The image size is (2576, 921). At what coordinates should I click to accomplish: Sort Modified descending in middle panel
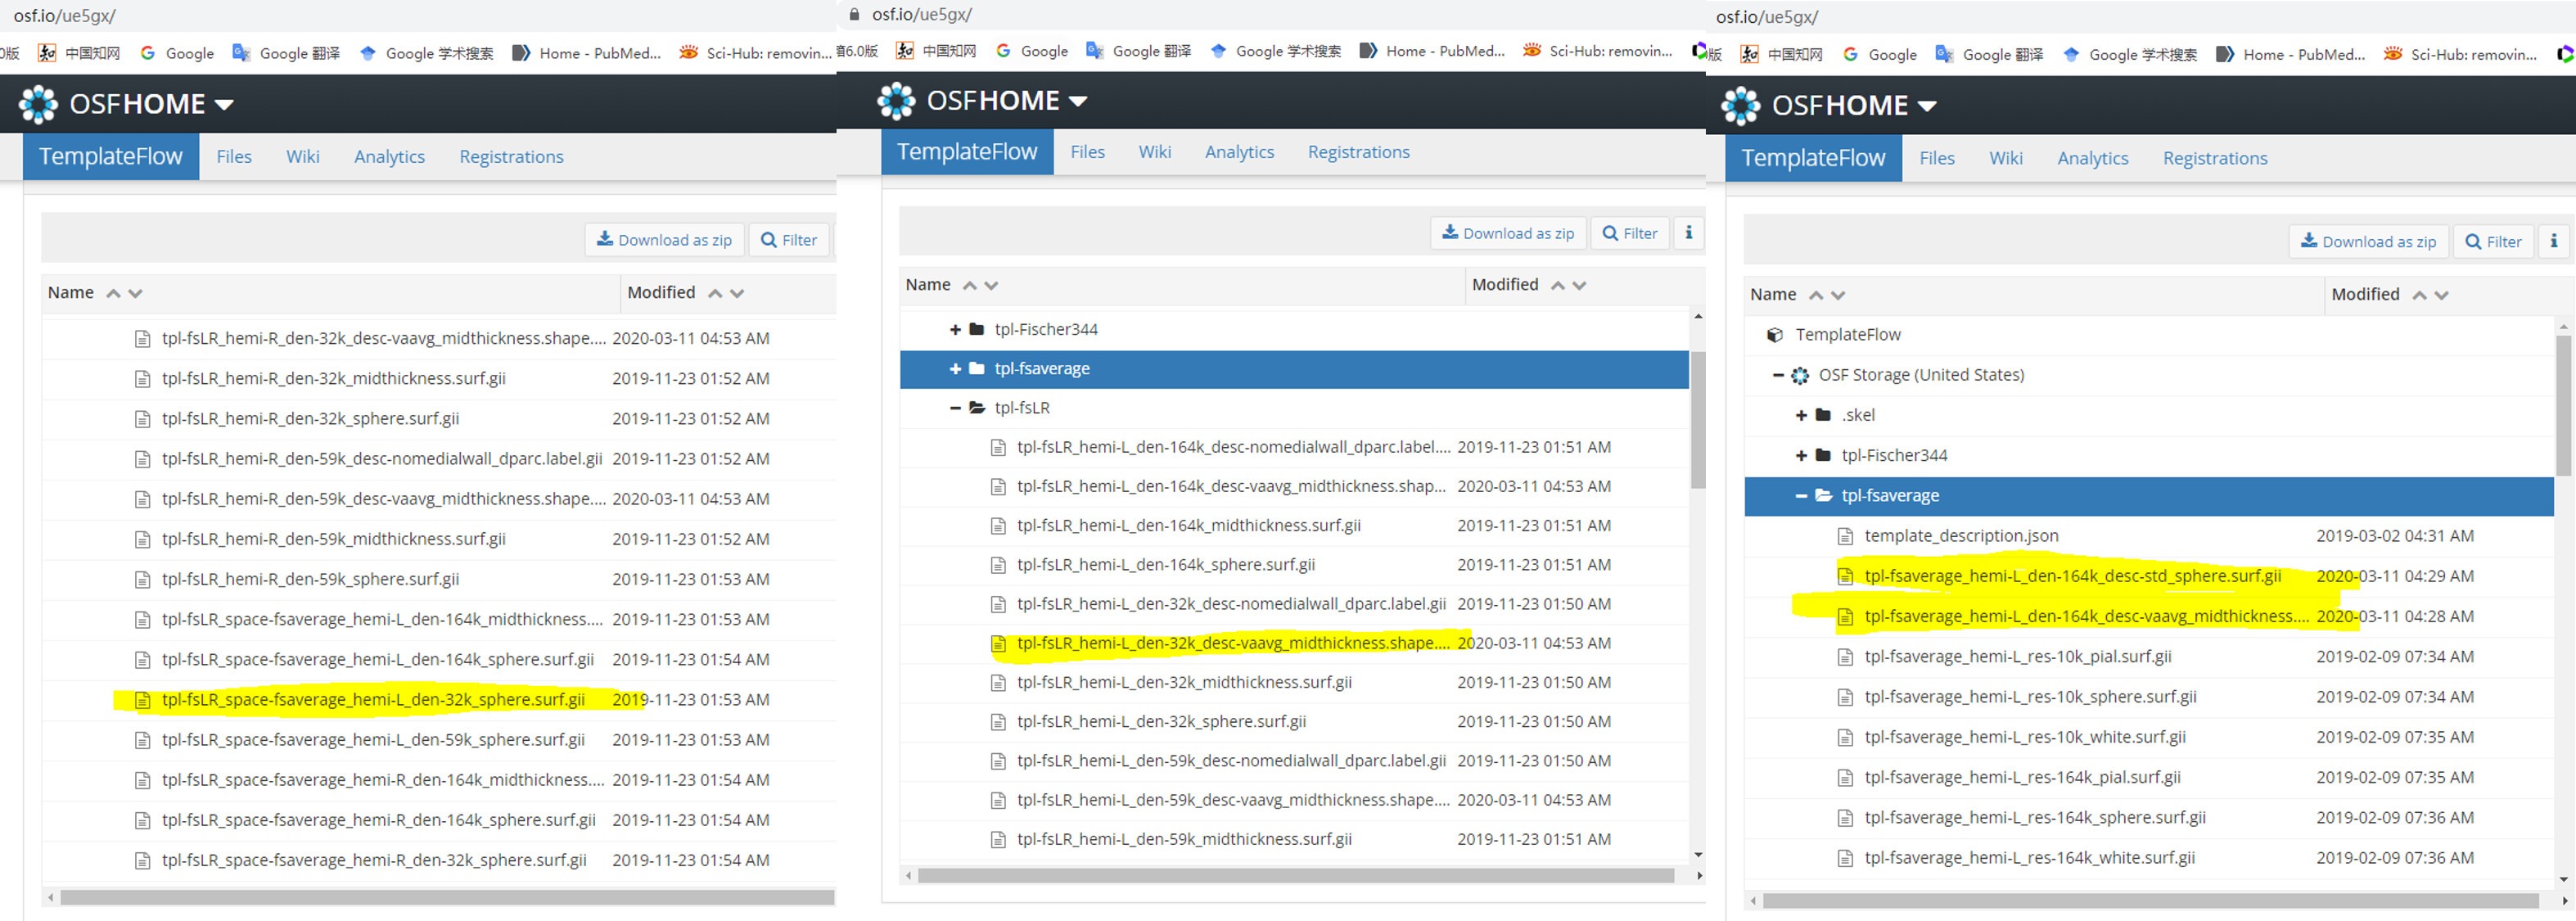[x=1580, y=285]
